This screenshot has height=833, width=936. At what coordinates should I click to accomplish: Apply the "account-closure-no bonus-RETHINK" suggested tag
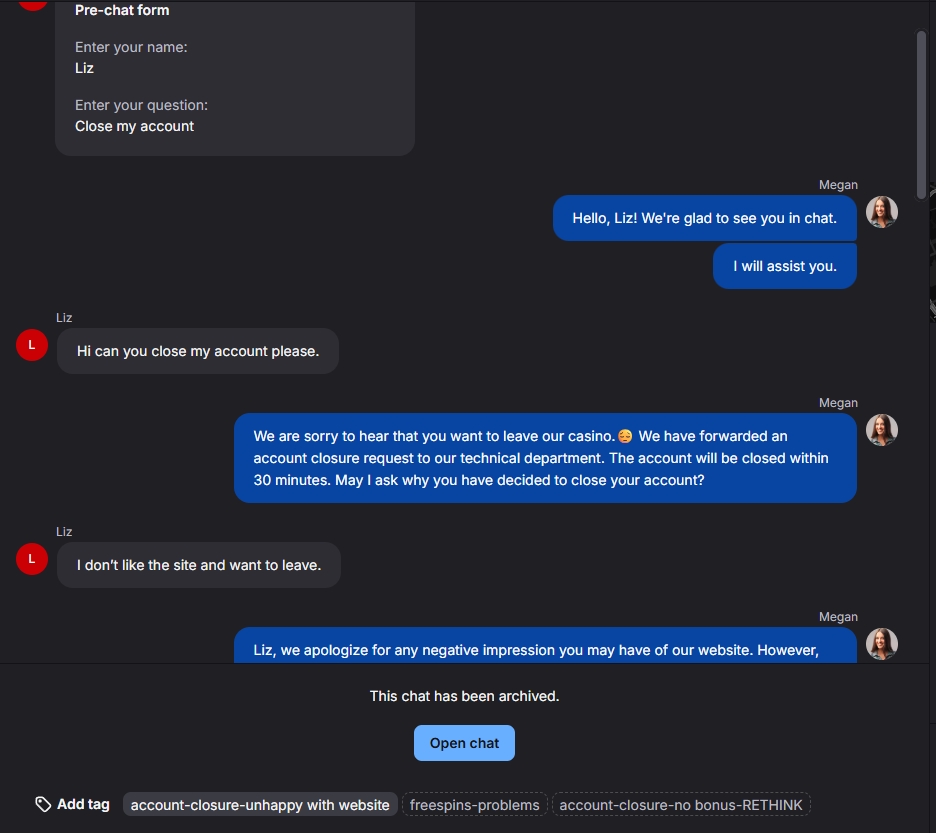pos(681,805)
